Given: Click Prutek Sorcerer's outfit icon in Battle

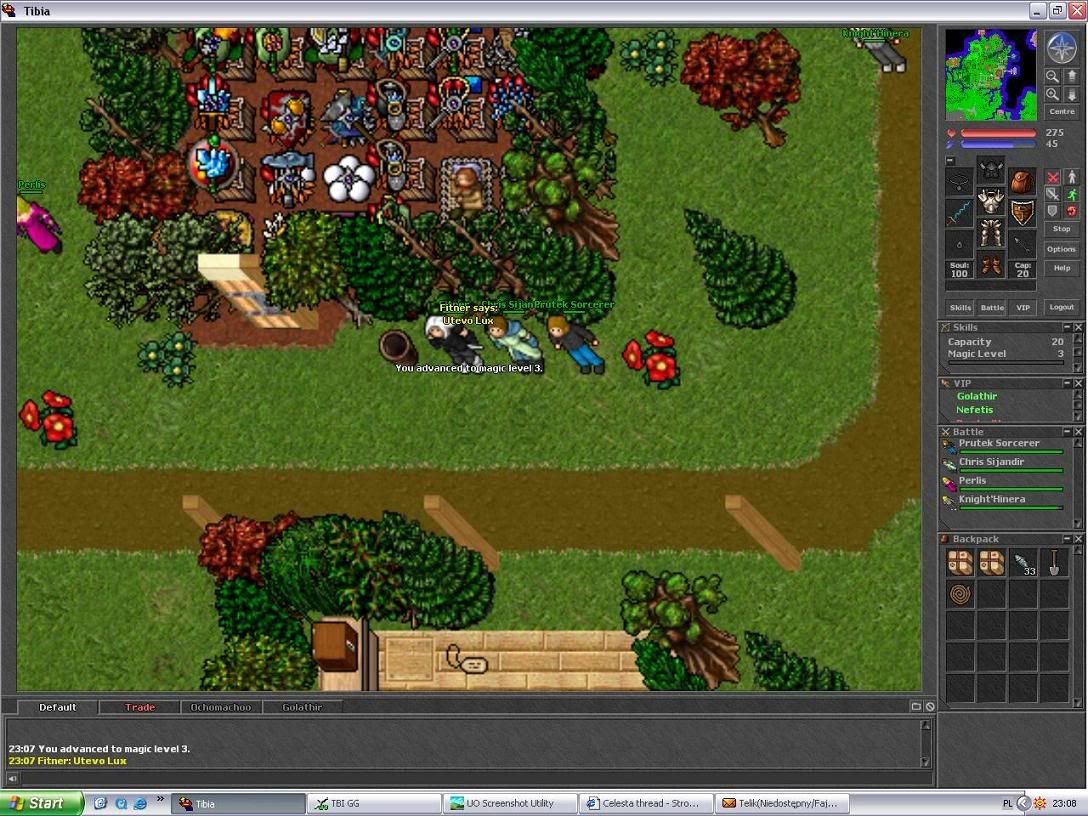Looking at the screenshot, I should point(949,448).
